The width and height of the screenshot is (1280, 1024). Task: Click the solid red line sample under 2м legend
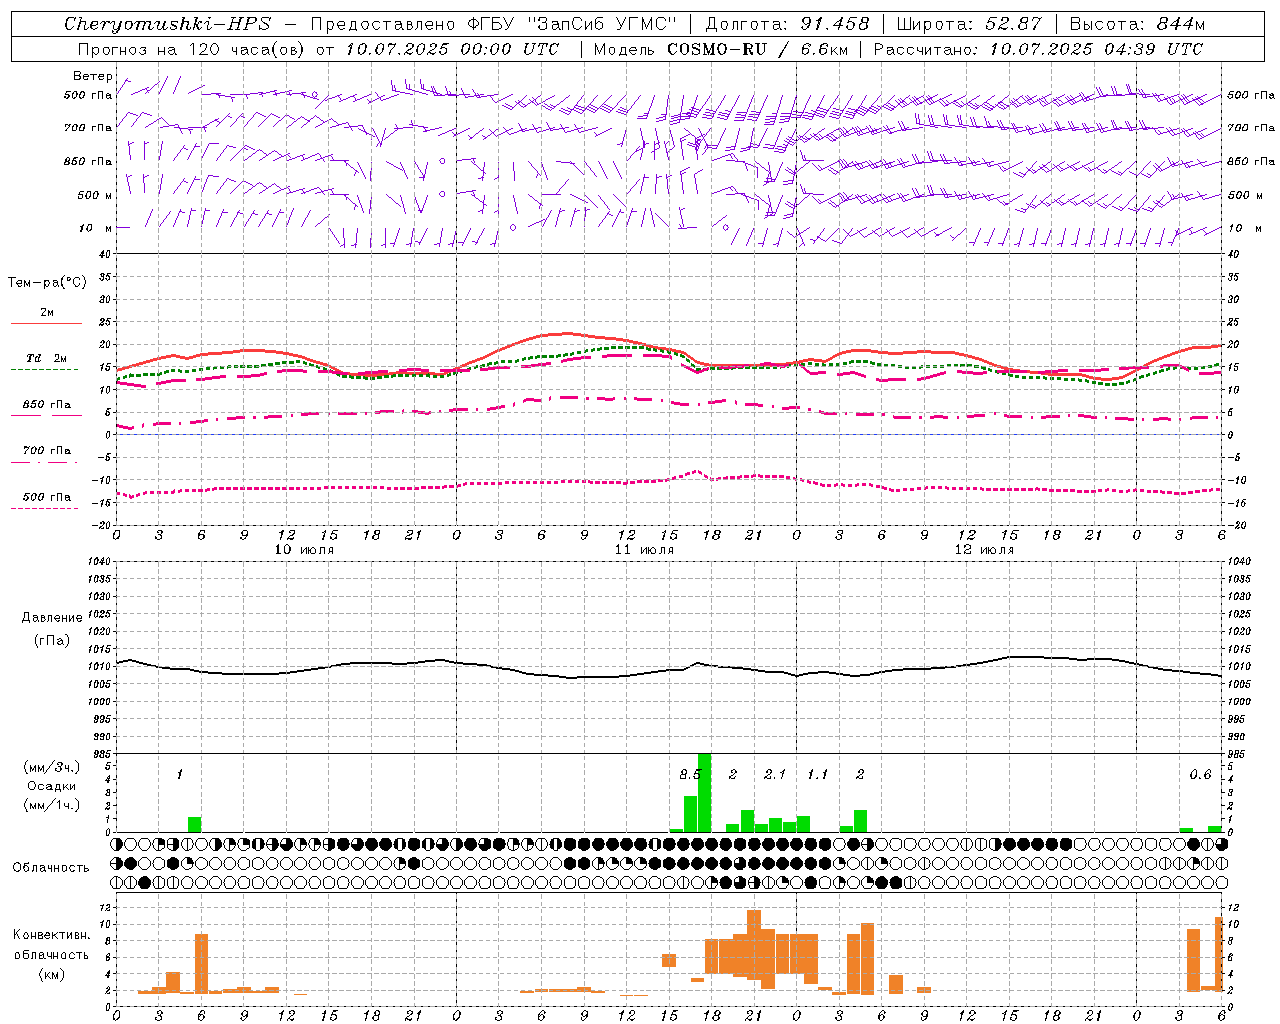tap(46, 324)
